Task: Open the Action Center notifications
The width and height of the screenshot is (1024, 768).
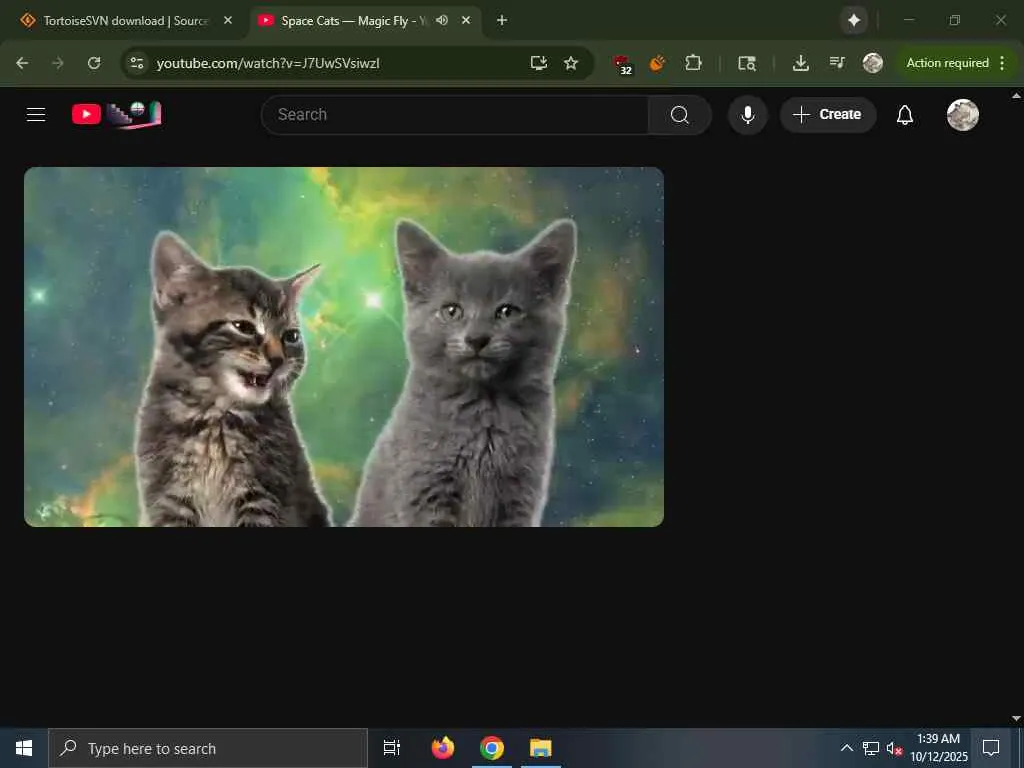Action: pyautogui.click(x=991, y=748)
